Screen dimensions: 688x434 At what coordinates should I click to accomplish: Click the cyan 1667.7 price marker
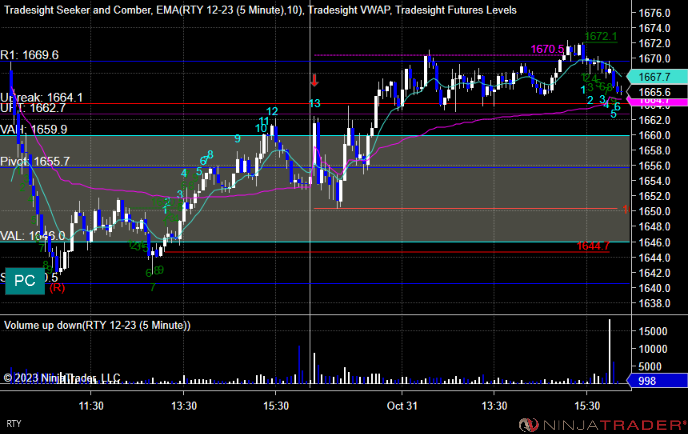[x=656, y=77]
